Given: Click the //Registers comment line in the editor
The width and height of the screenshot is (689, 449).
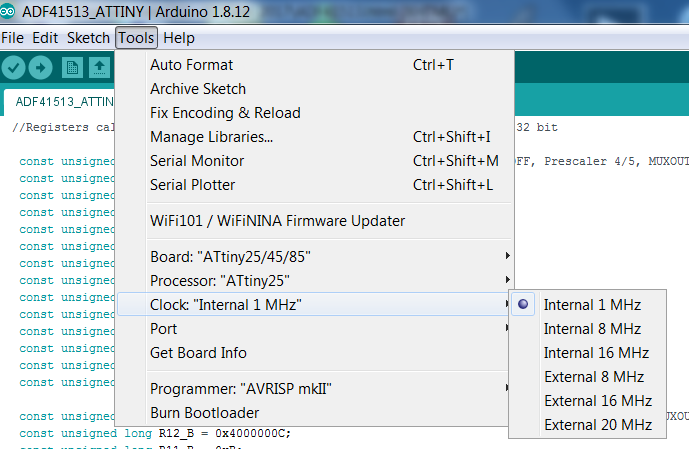Looking at the screenshot, I should point(63,127).
